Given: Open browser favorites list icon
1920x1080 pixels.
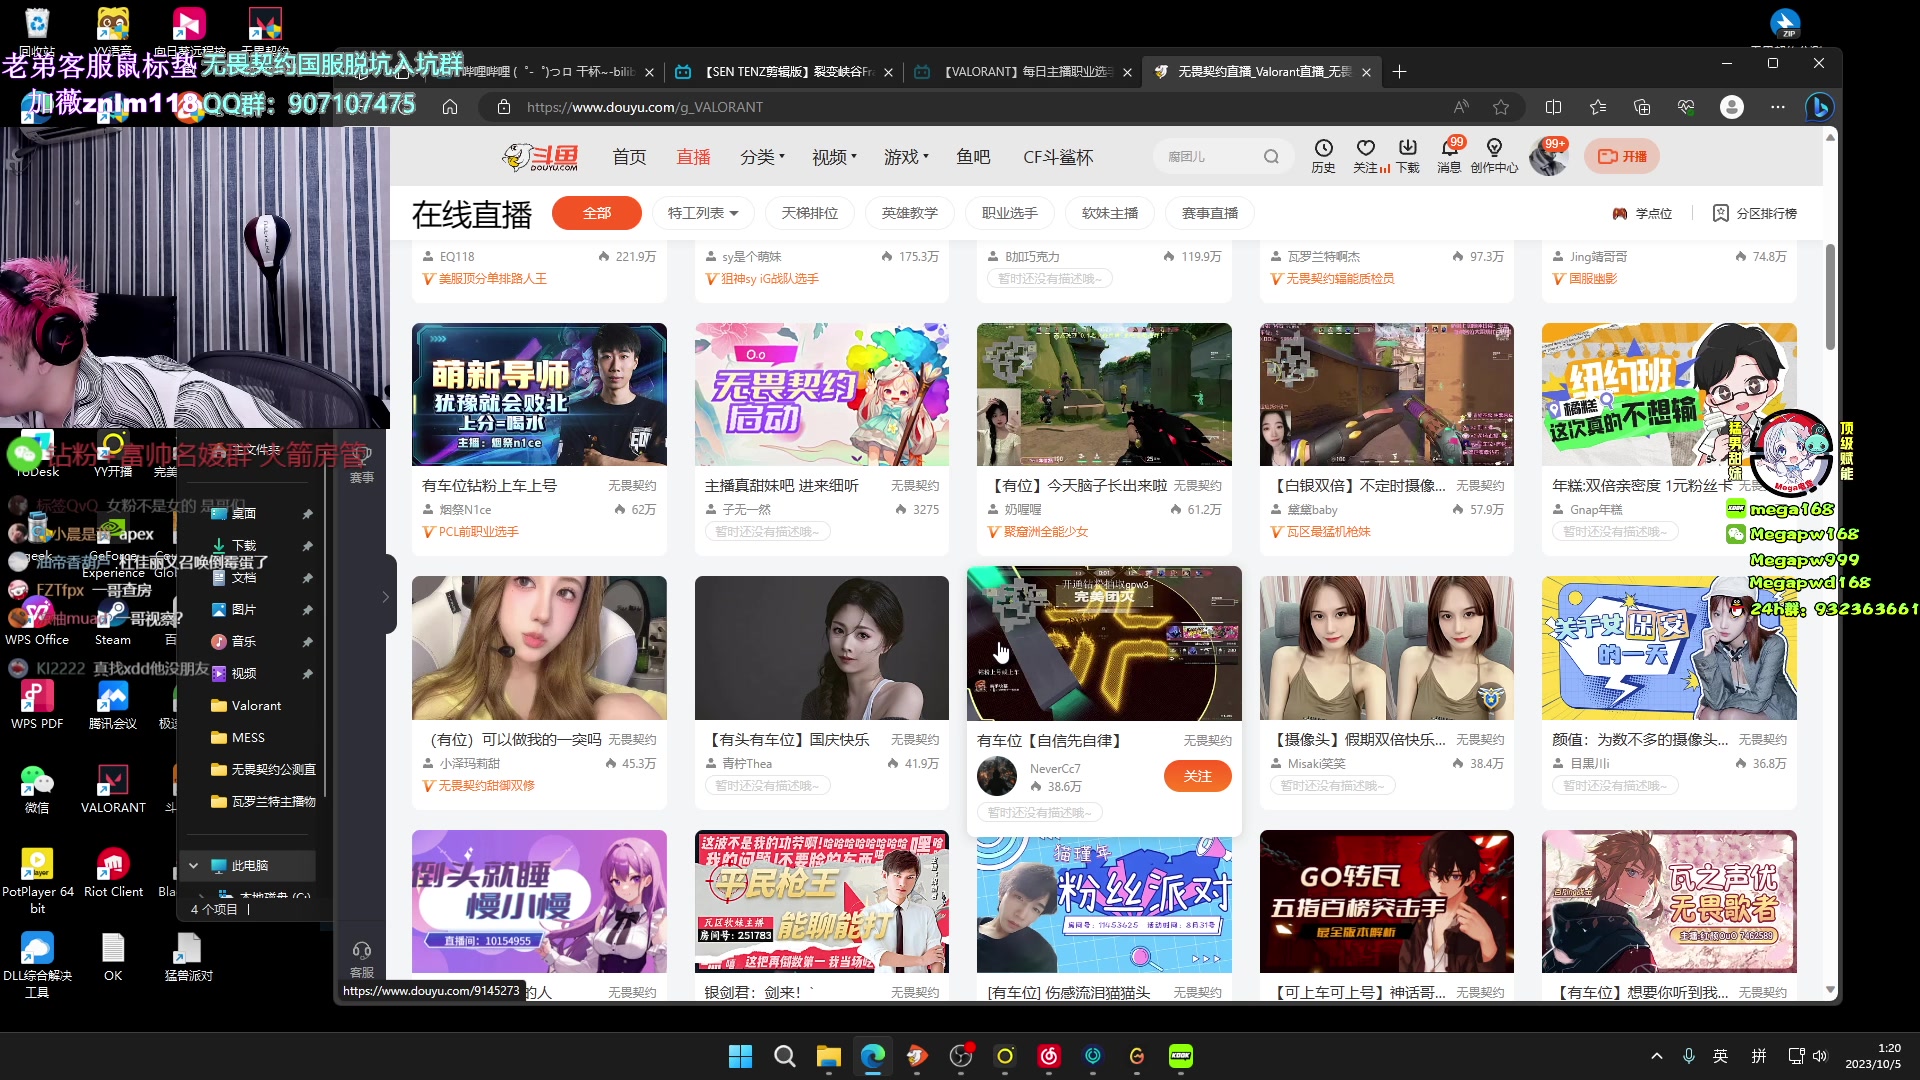Looking at the screenshot, I should 1598,107.
